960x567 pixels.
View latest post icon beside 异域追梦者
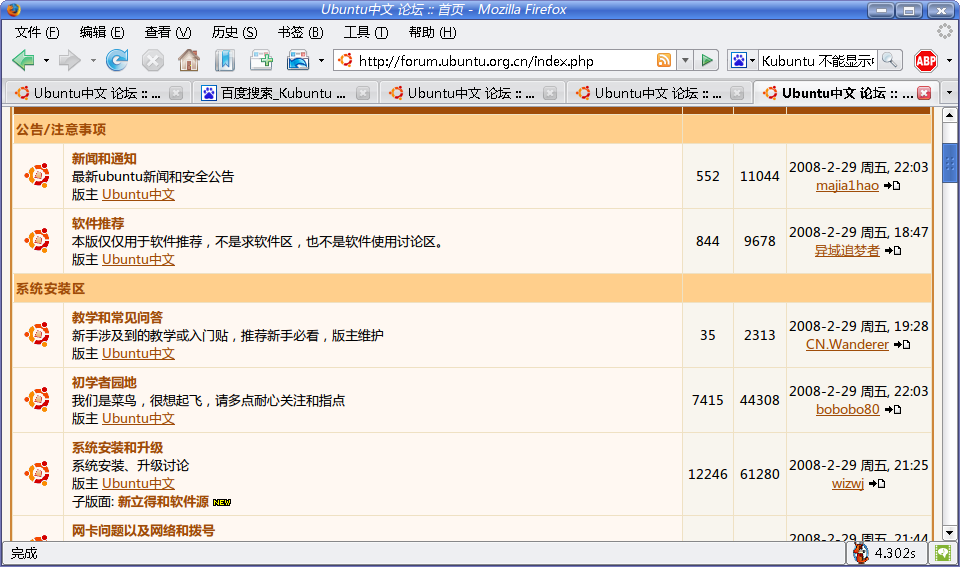pos(893,250)
